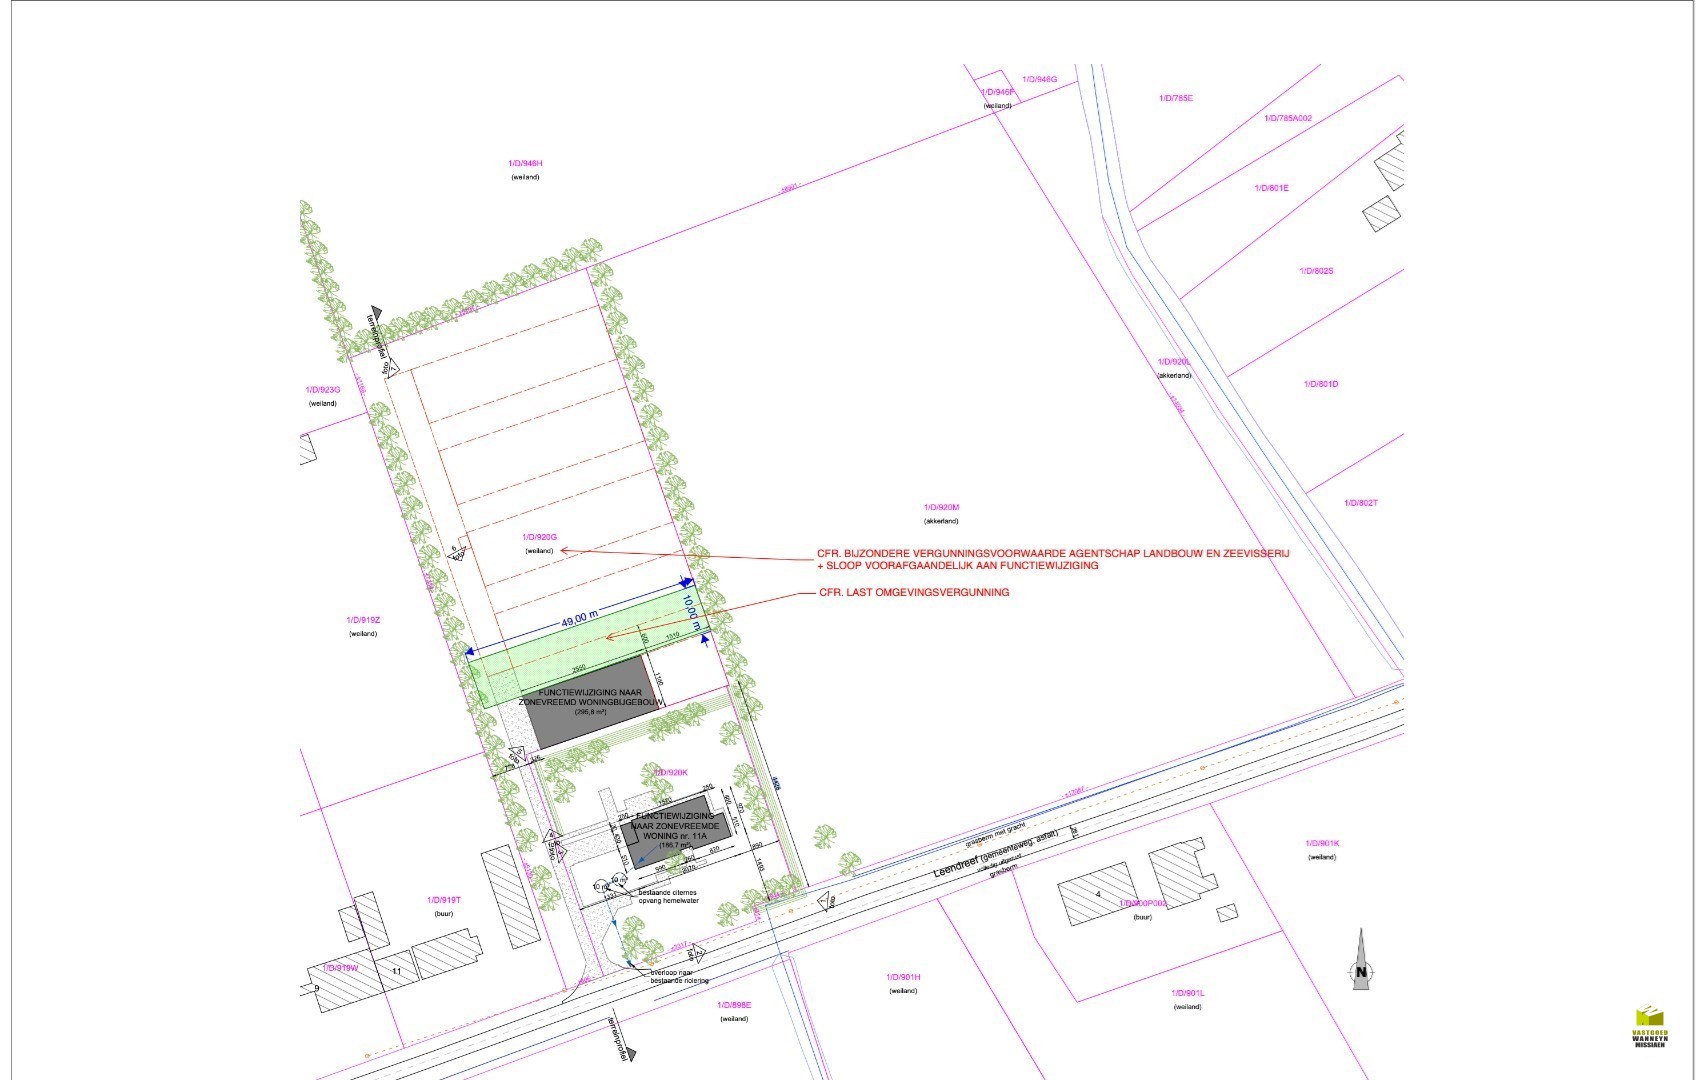Click parcel label 1/D/801E
The image size is (1700, 1080).
pyautogui.click(x=1272, y=188)
